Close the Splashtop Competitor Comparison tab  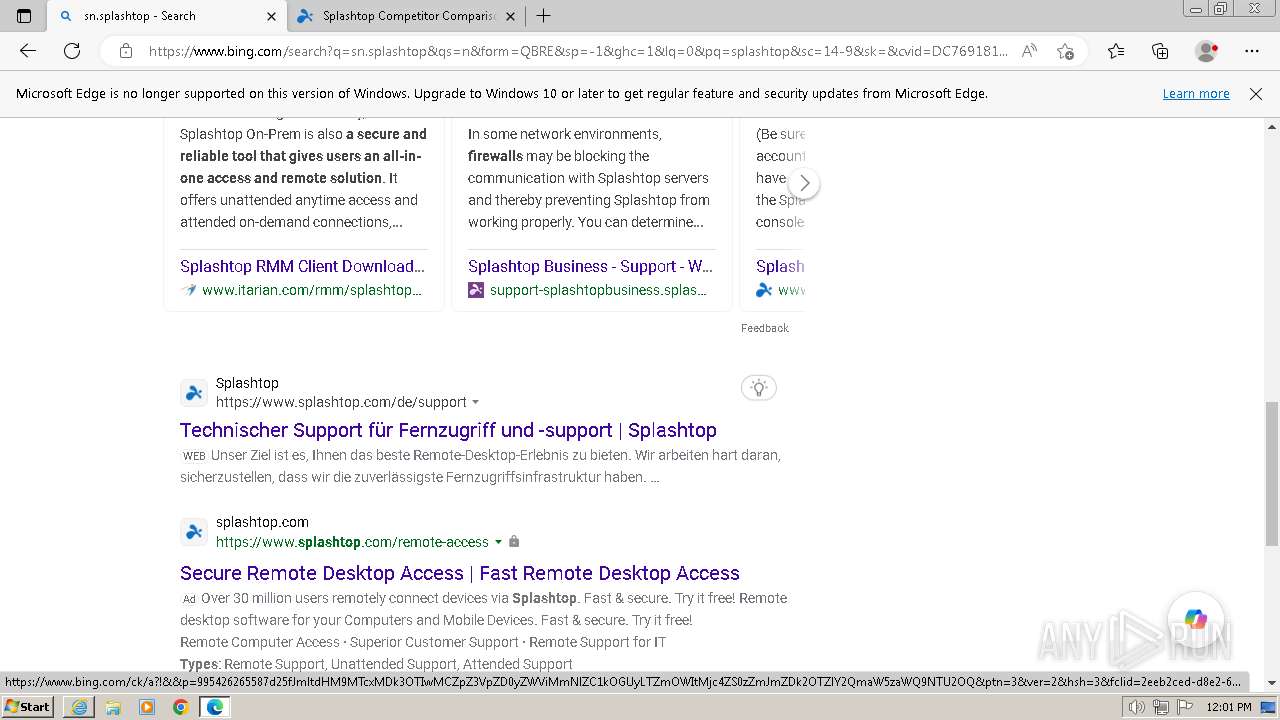(510, 16)
